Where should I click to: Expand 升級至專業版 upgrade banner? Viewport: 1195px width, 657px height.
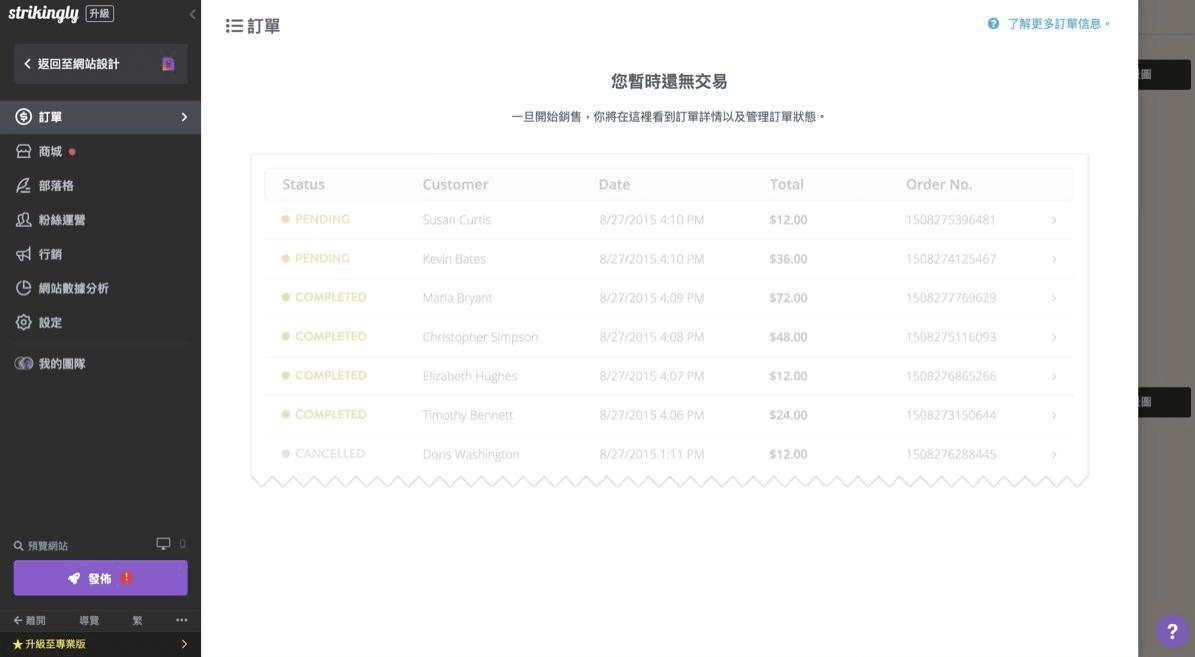[100, 644]
